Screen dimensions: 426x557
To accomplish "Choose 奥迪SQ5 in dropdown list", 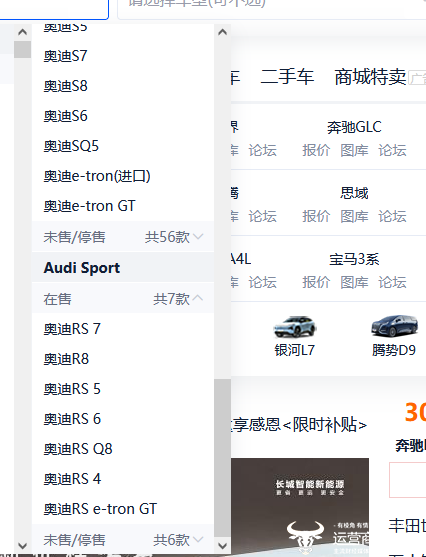I will [123, 146].
